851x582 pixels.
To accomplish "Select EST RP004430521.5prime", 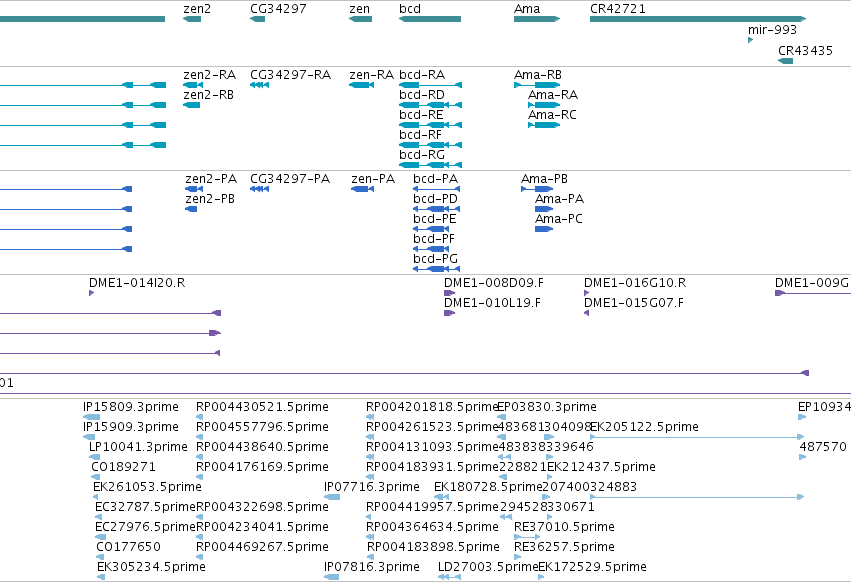I will pos(199,417).
